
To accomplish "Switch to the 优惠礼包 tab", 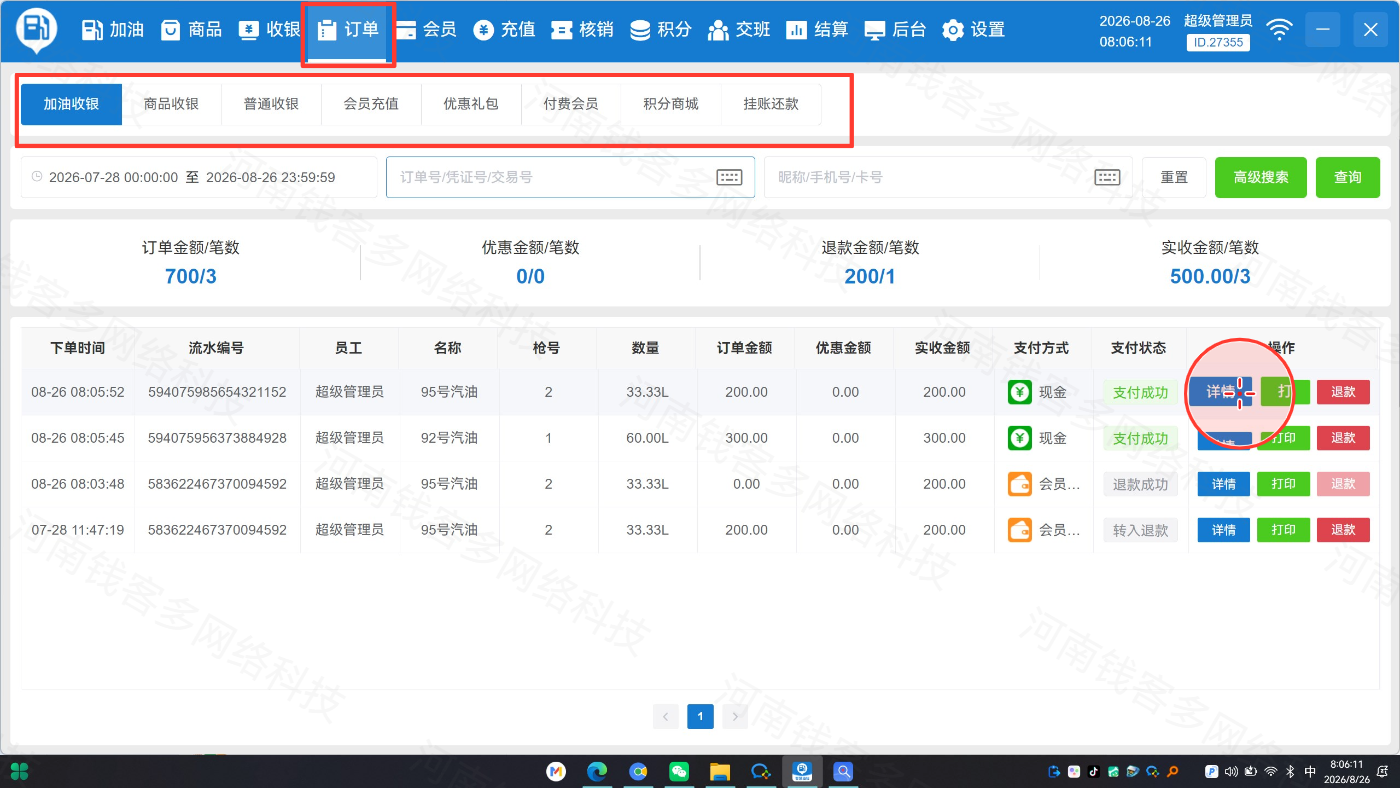I will point(471,104).
